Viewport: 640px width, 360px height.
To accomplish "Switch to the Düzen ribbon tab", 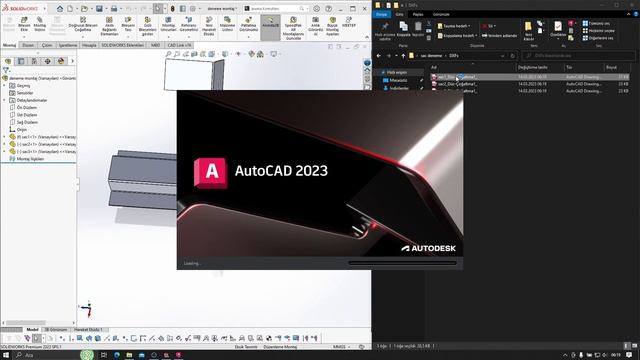I will [28, 45].
